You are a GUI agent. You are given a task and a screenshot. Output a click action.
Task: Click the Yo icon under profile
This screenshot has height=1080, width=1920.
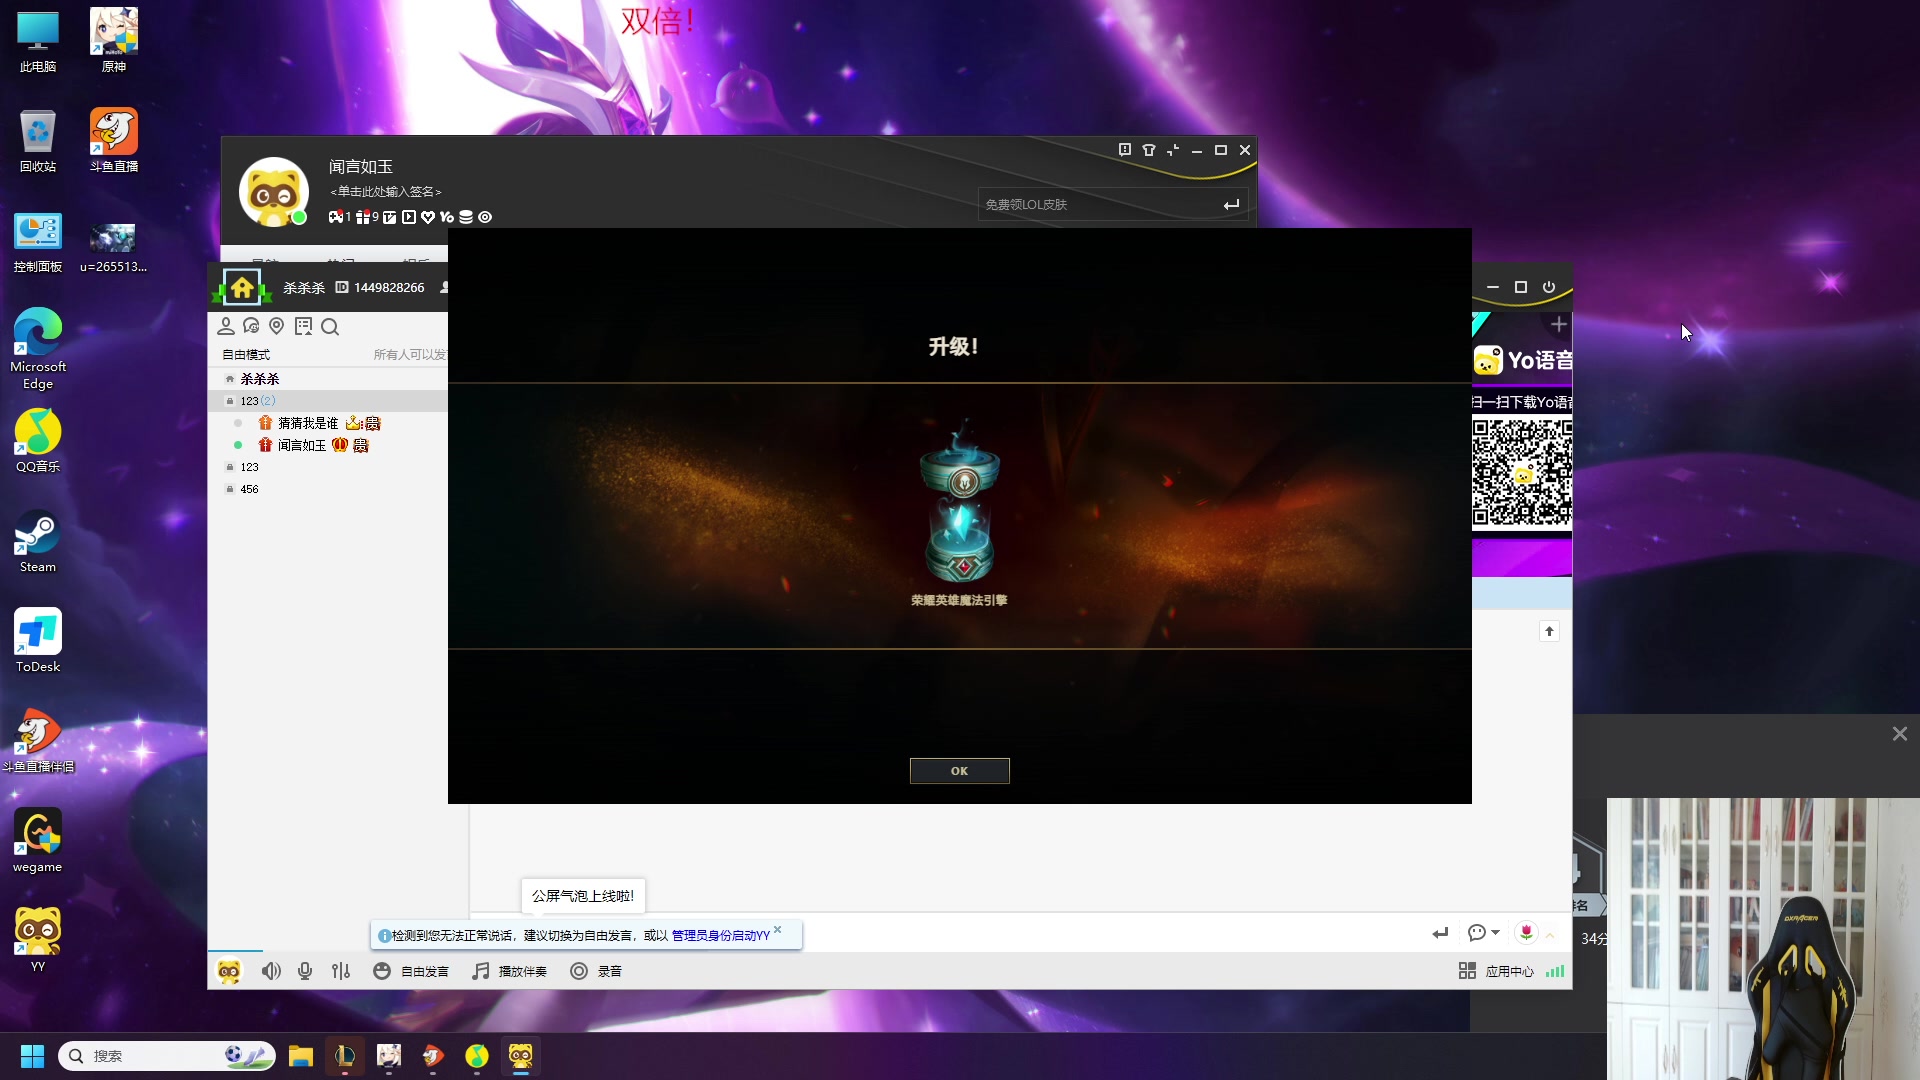(x=447, y=217)
